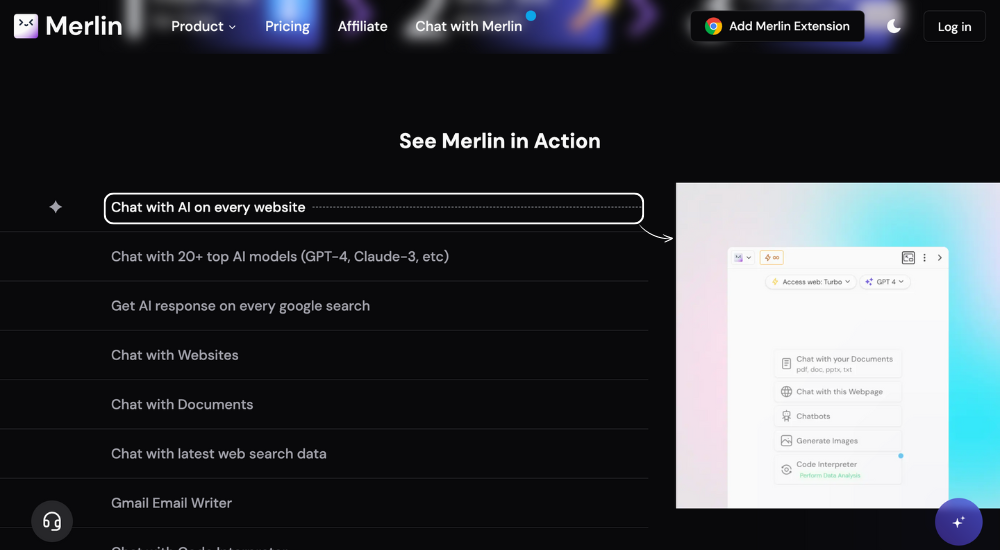The height and width of the screenshot is (550, 1000).
Task: Open the three-dot menu in preview
Action: click(x=924, y=258)
